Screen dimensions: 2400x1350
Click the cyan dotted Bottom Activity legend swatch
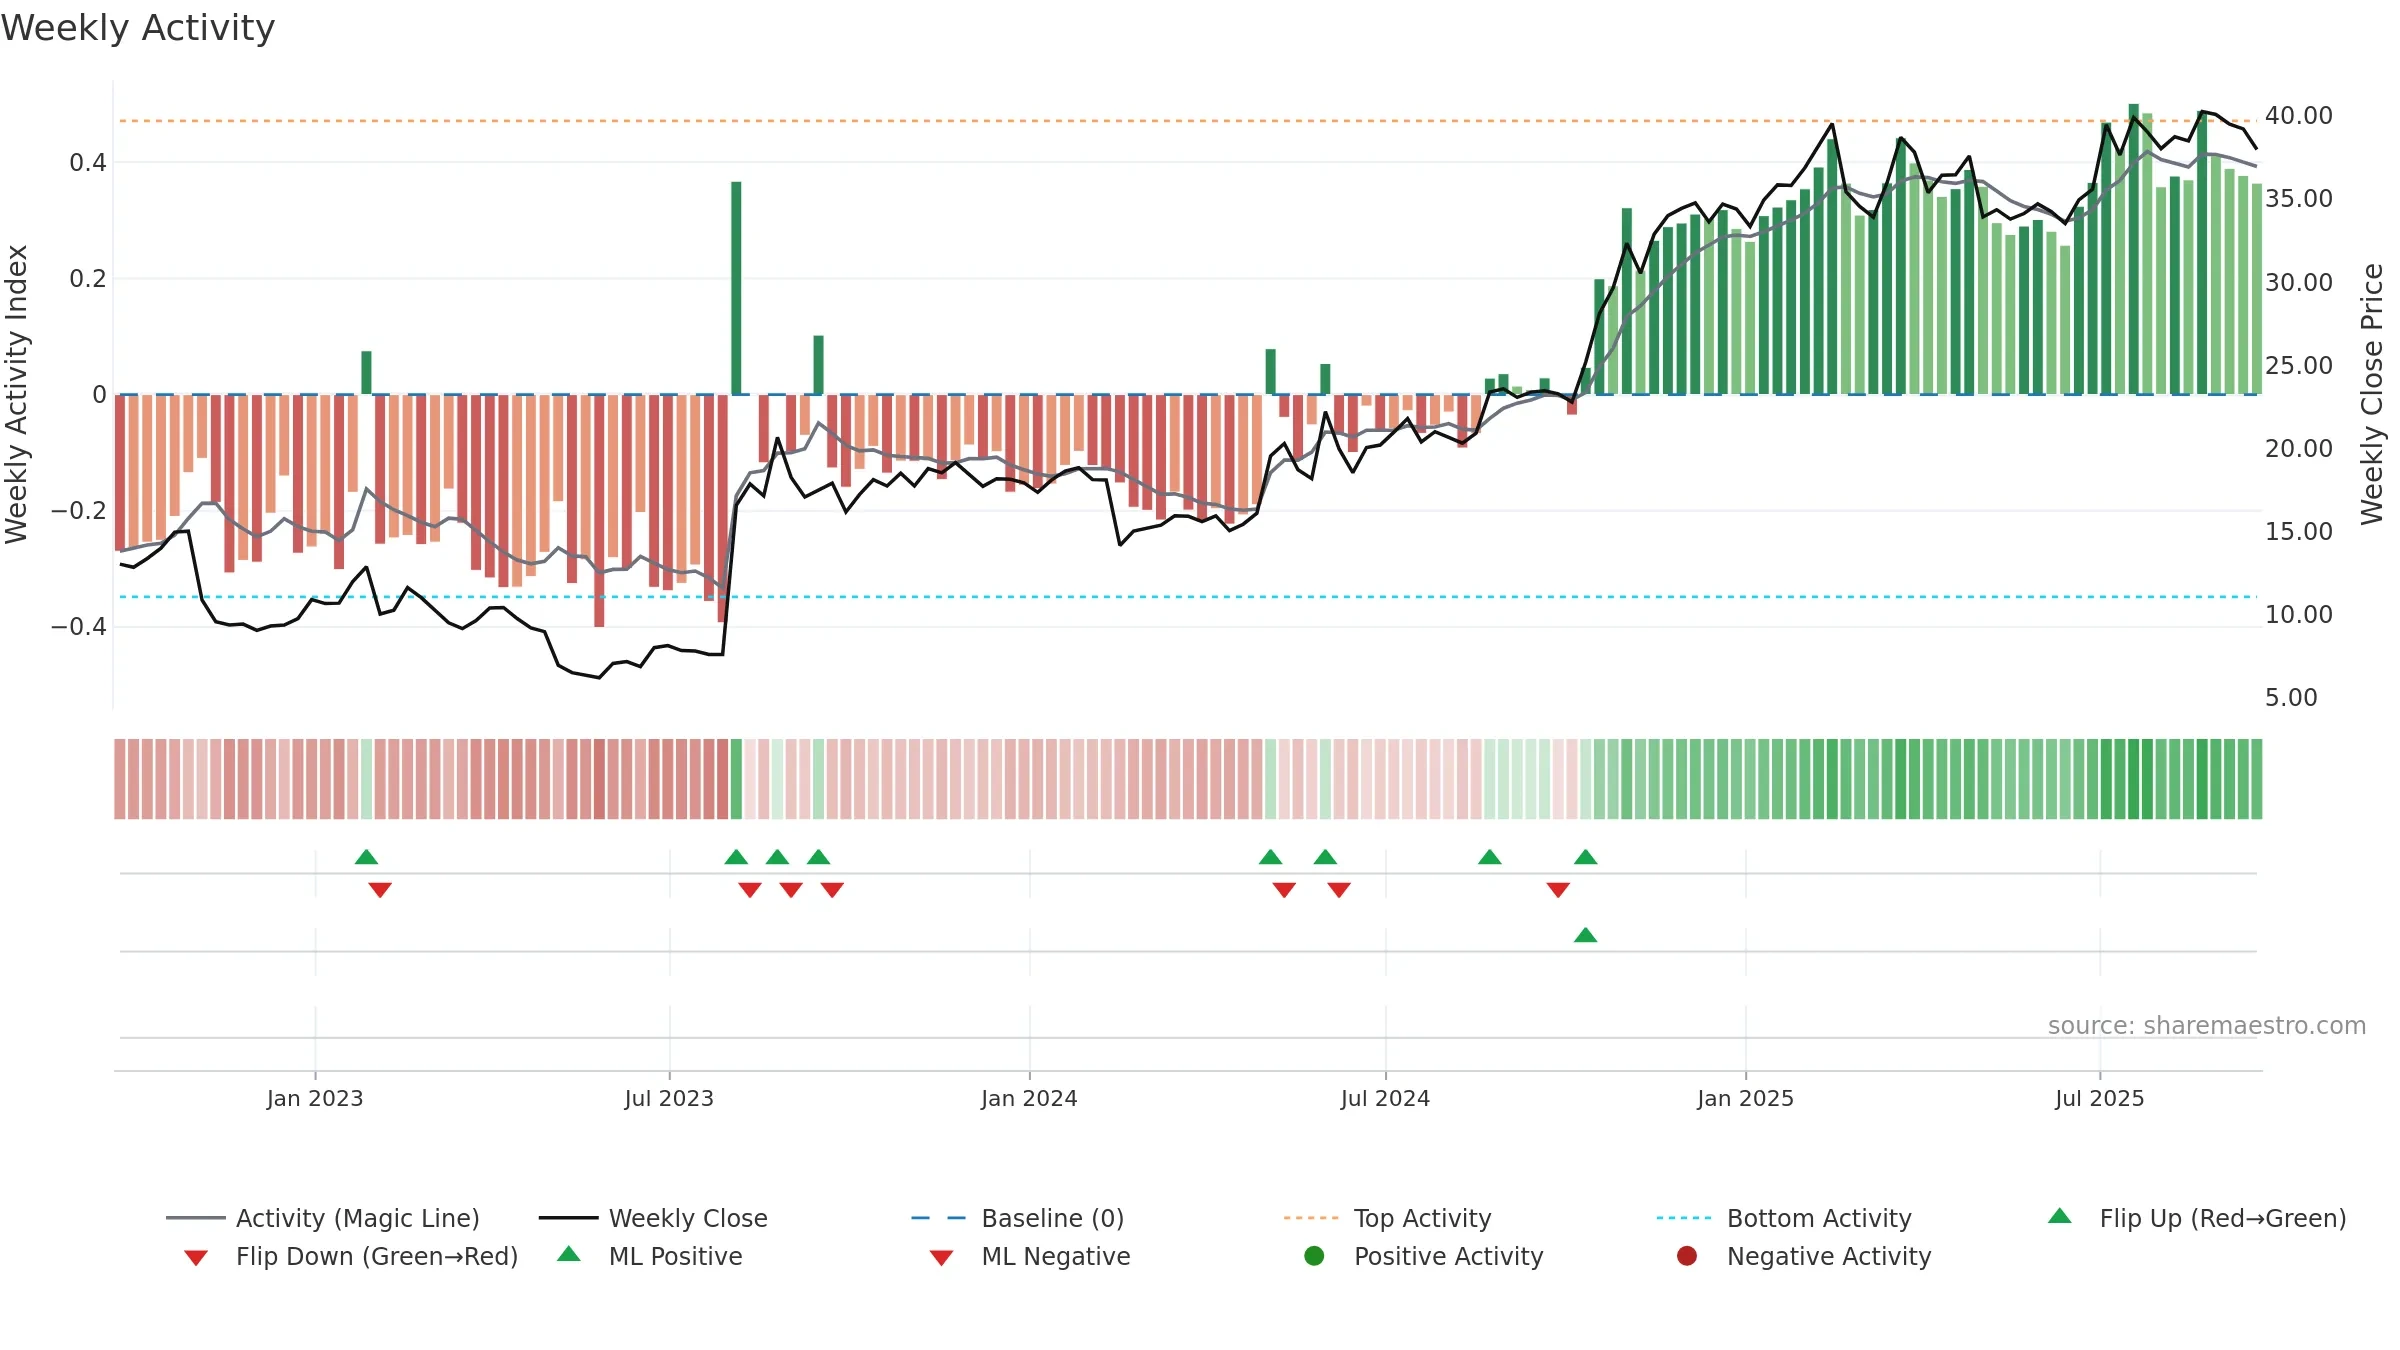1684,1218
